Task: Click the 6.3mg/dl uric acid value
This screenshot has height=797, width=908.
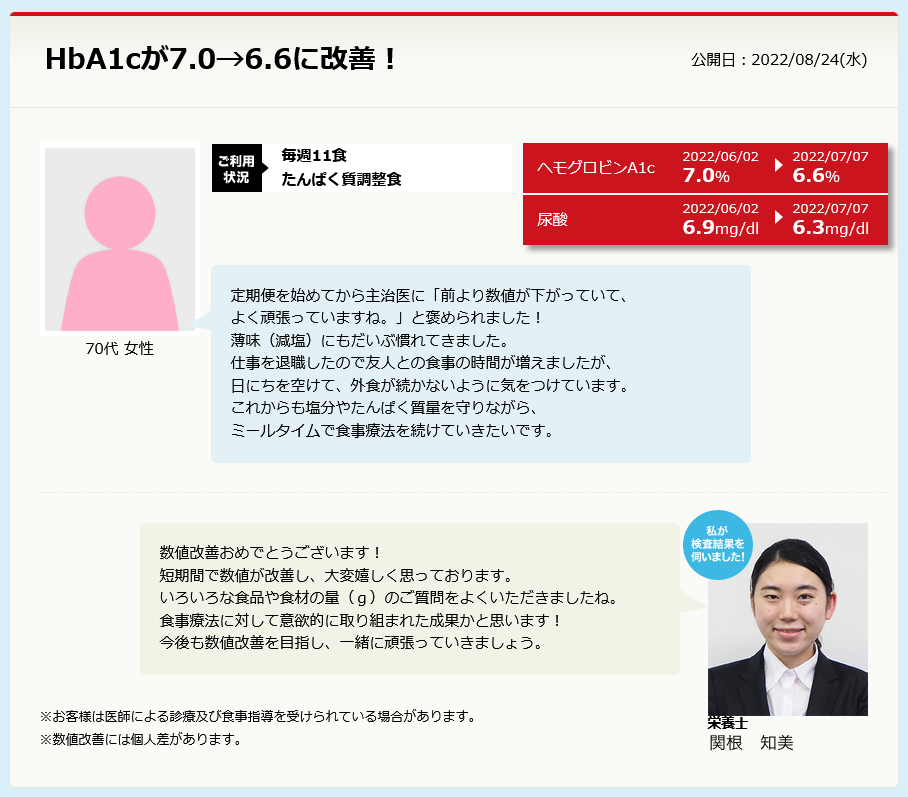Action: pos(830,228)
